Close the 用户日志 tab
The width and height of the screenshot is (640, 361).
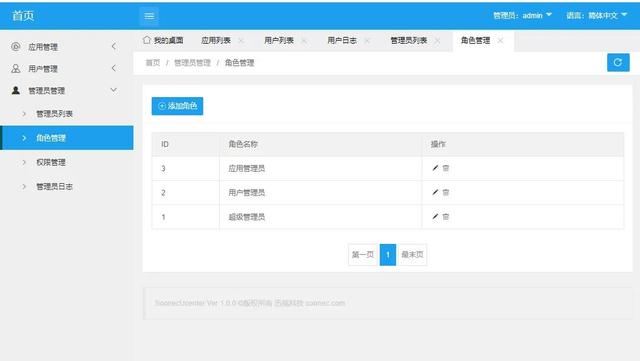[x=367, y=40]
